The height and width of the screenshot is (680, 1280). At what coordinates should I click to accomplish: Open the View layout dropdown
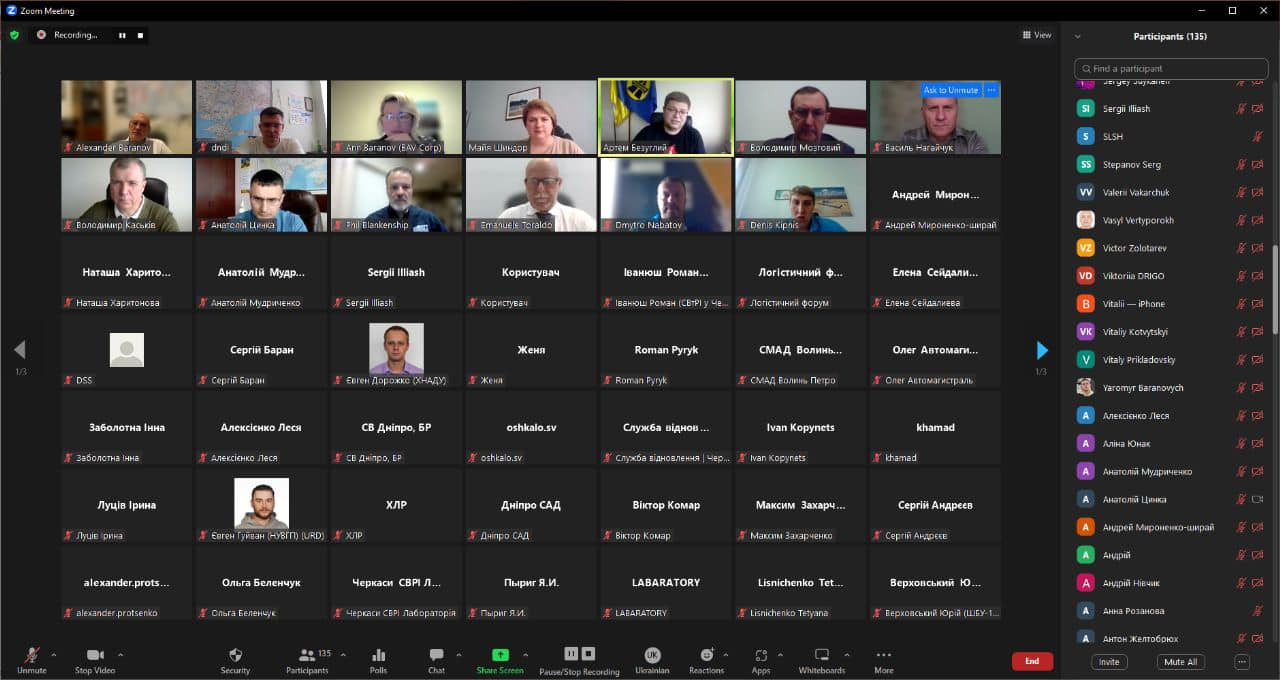tap(1036, 35)
